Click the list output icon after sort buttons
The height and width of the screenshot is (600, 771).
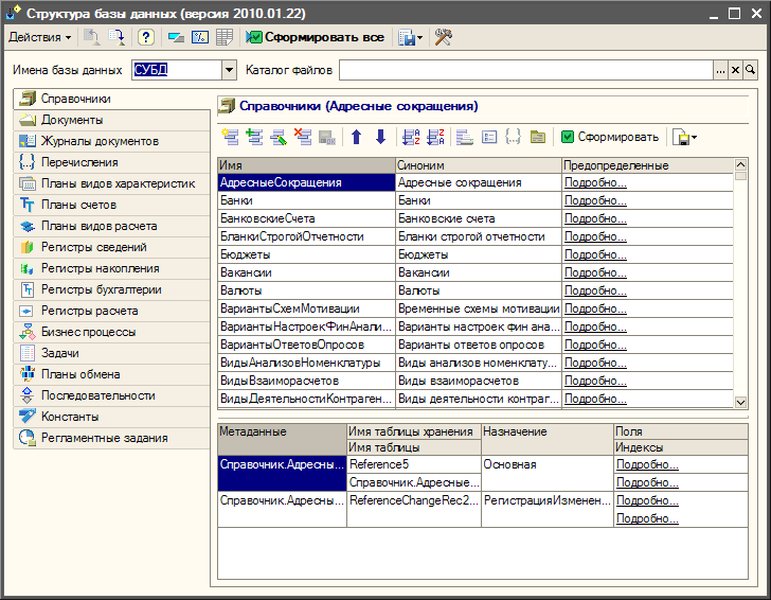click(x=465, y=137)
